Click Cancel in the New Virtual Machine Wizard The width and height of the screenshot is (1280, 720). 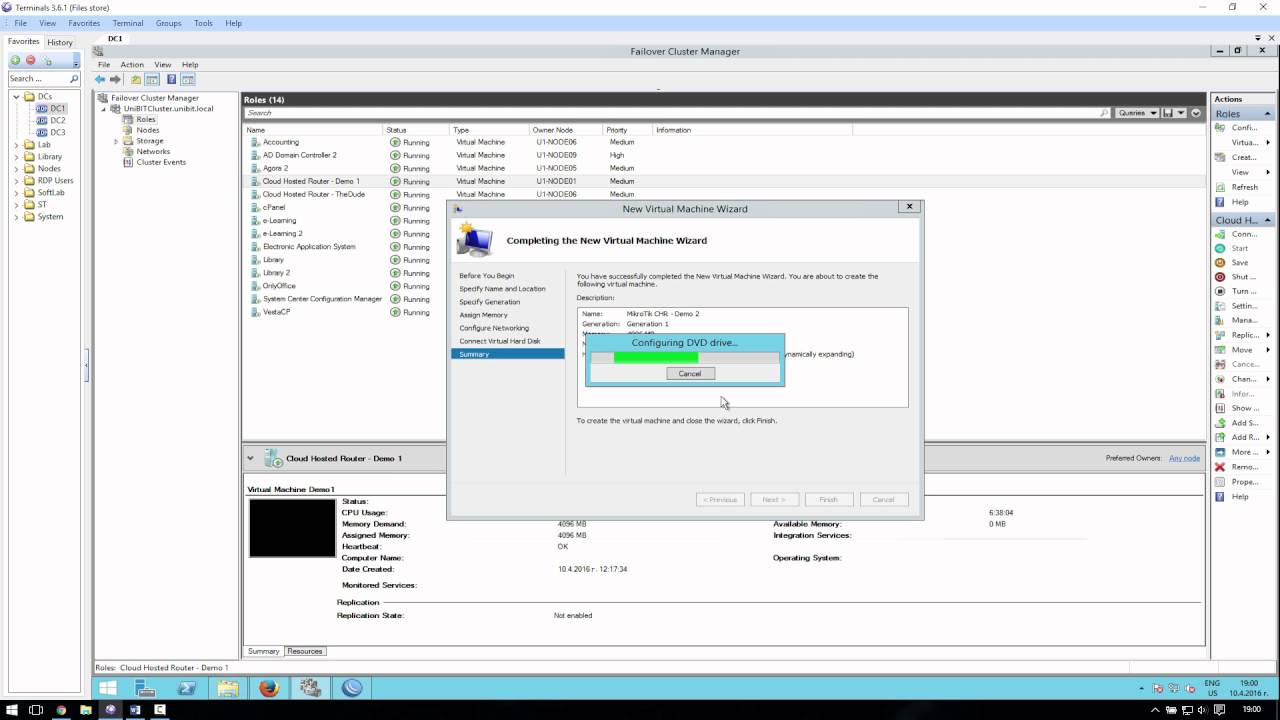pyautogui.click(x=883, y=499)
